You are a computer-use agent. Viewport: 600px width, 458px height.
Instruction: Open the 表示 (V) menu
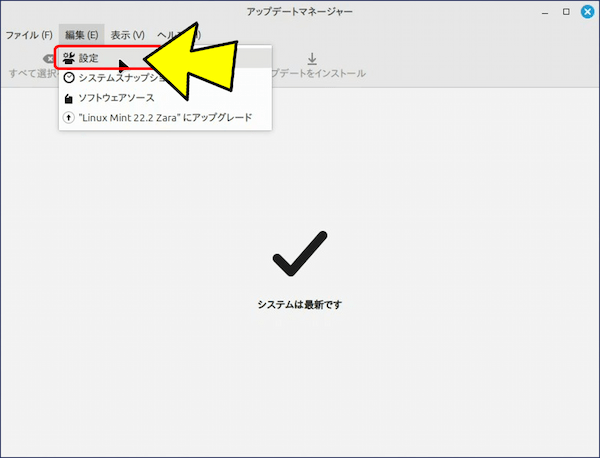click(x=127, y=35)
